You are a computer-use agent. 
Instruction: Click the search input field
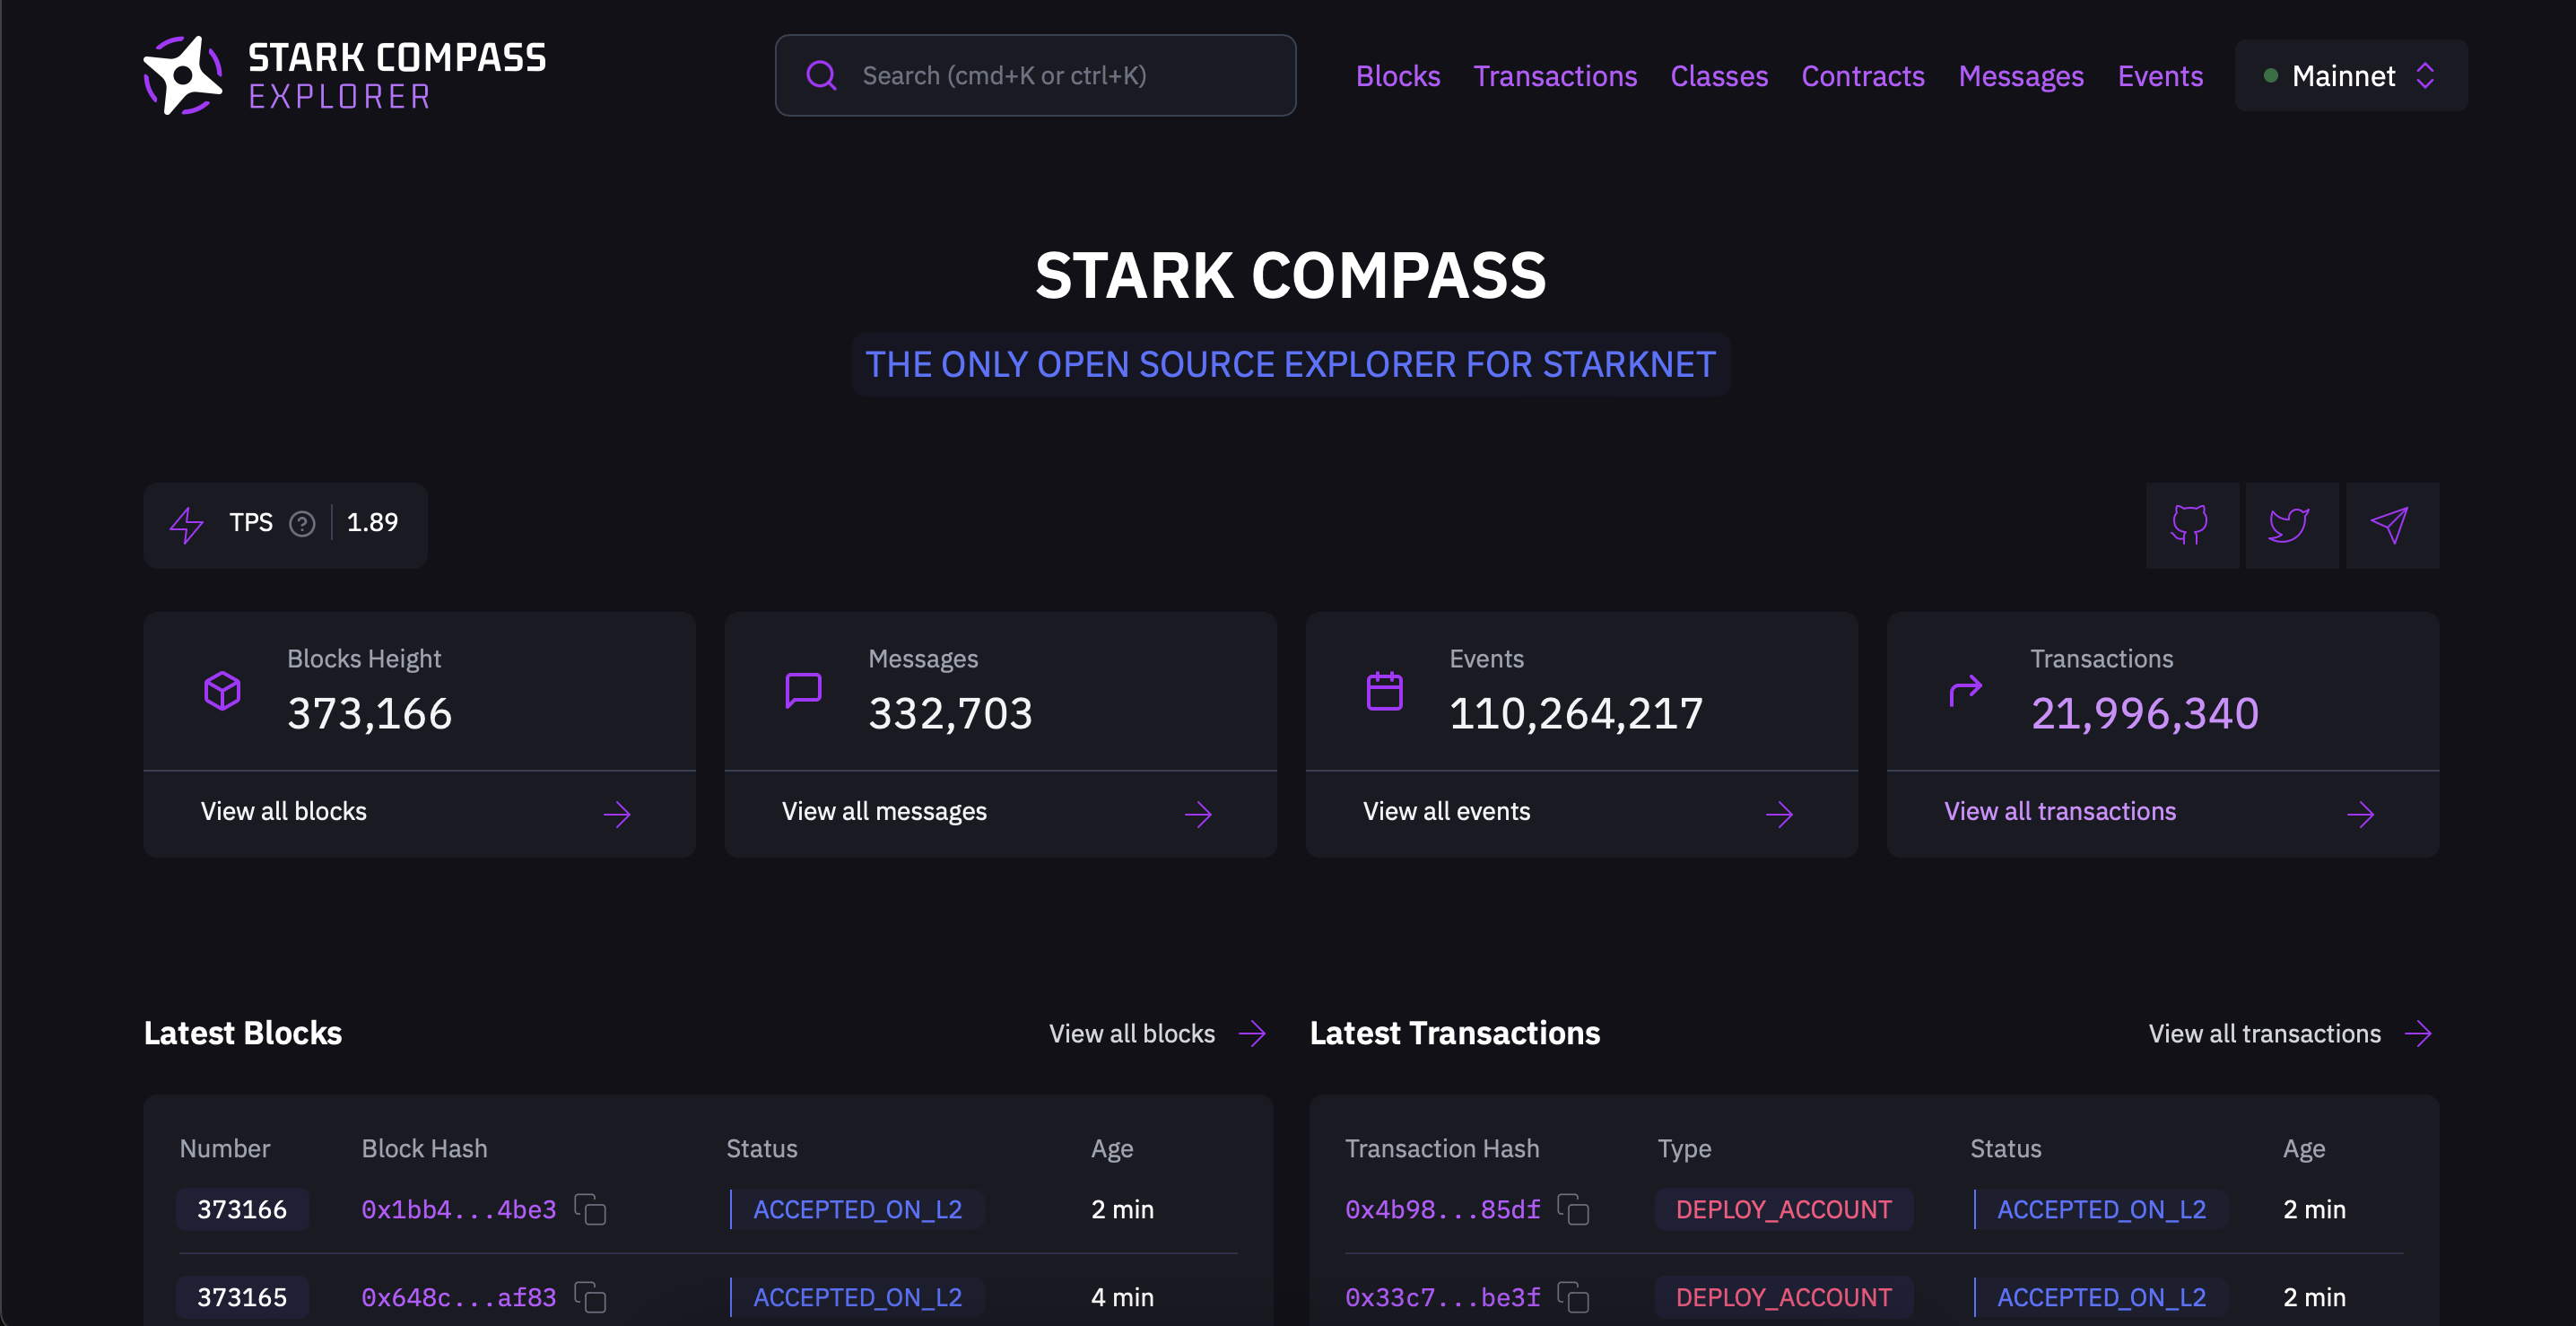(1035, 76)
